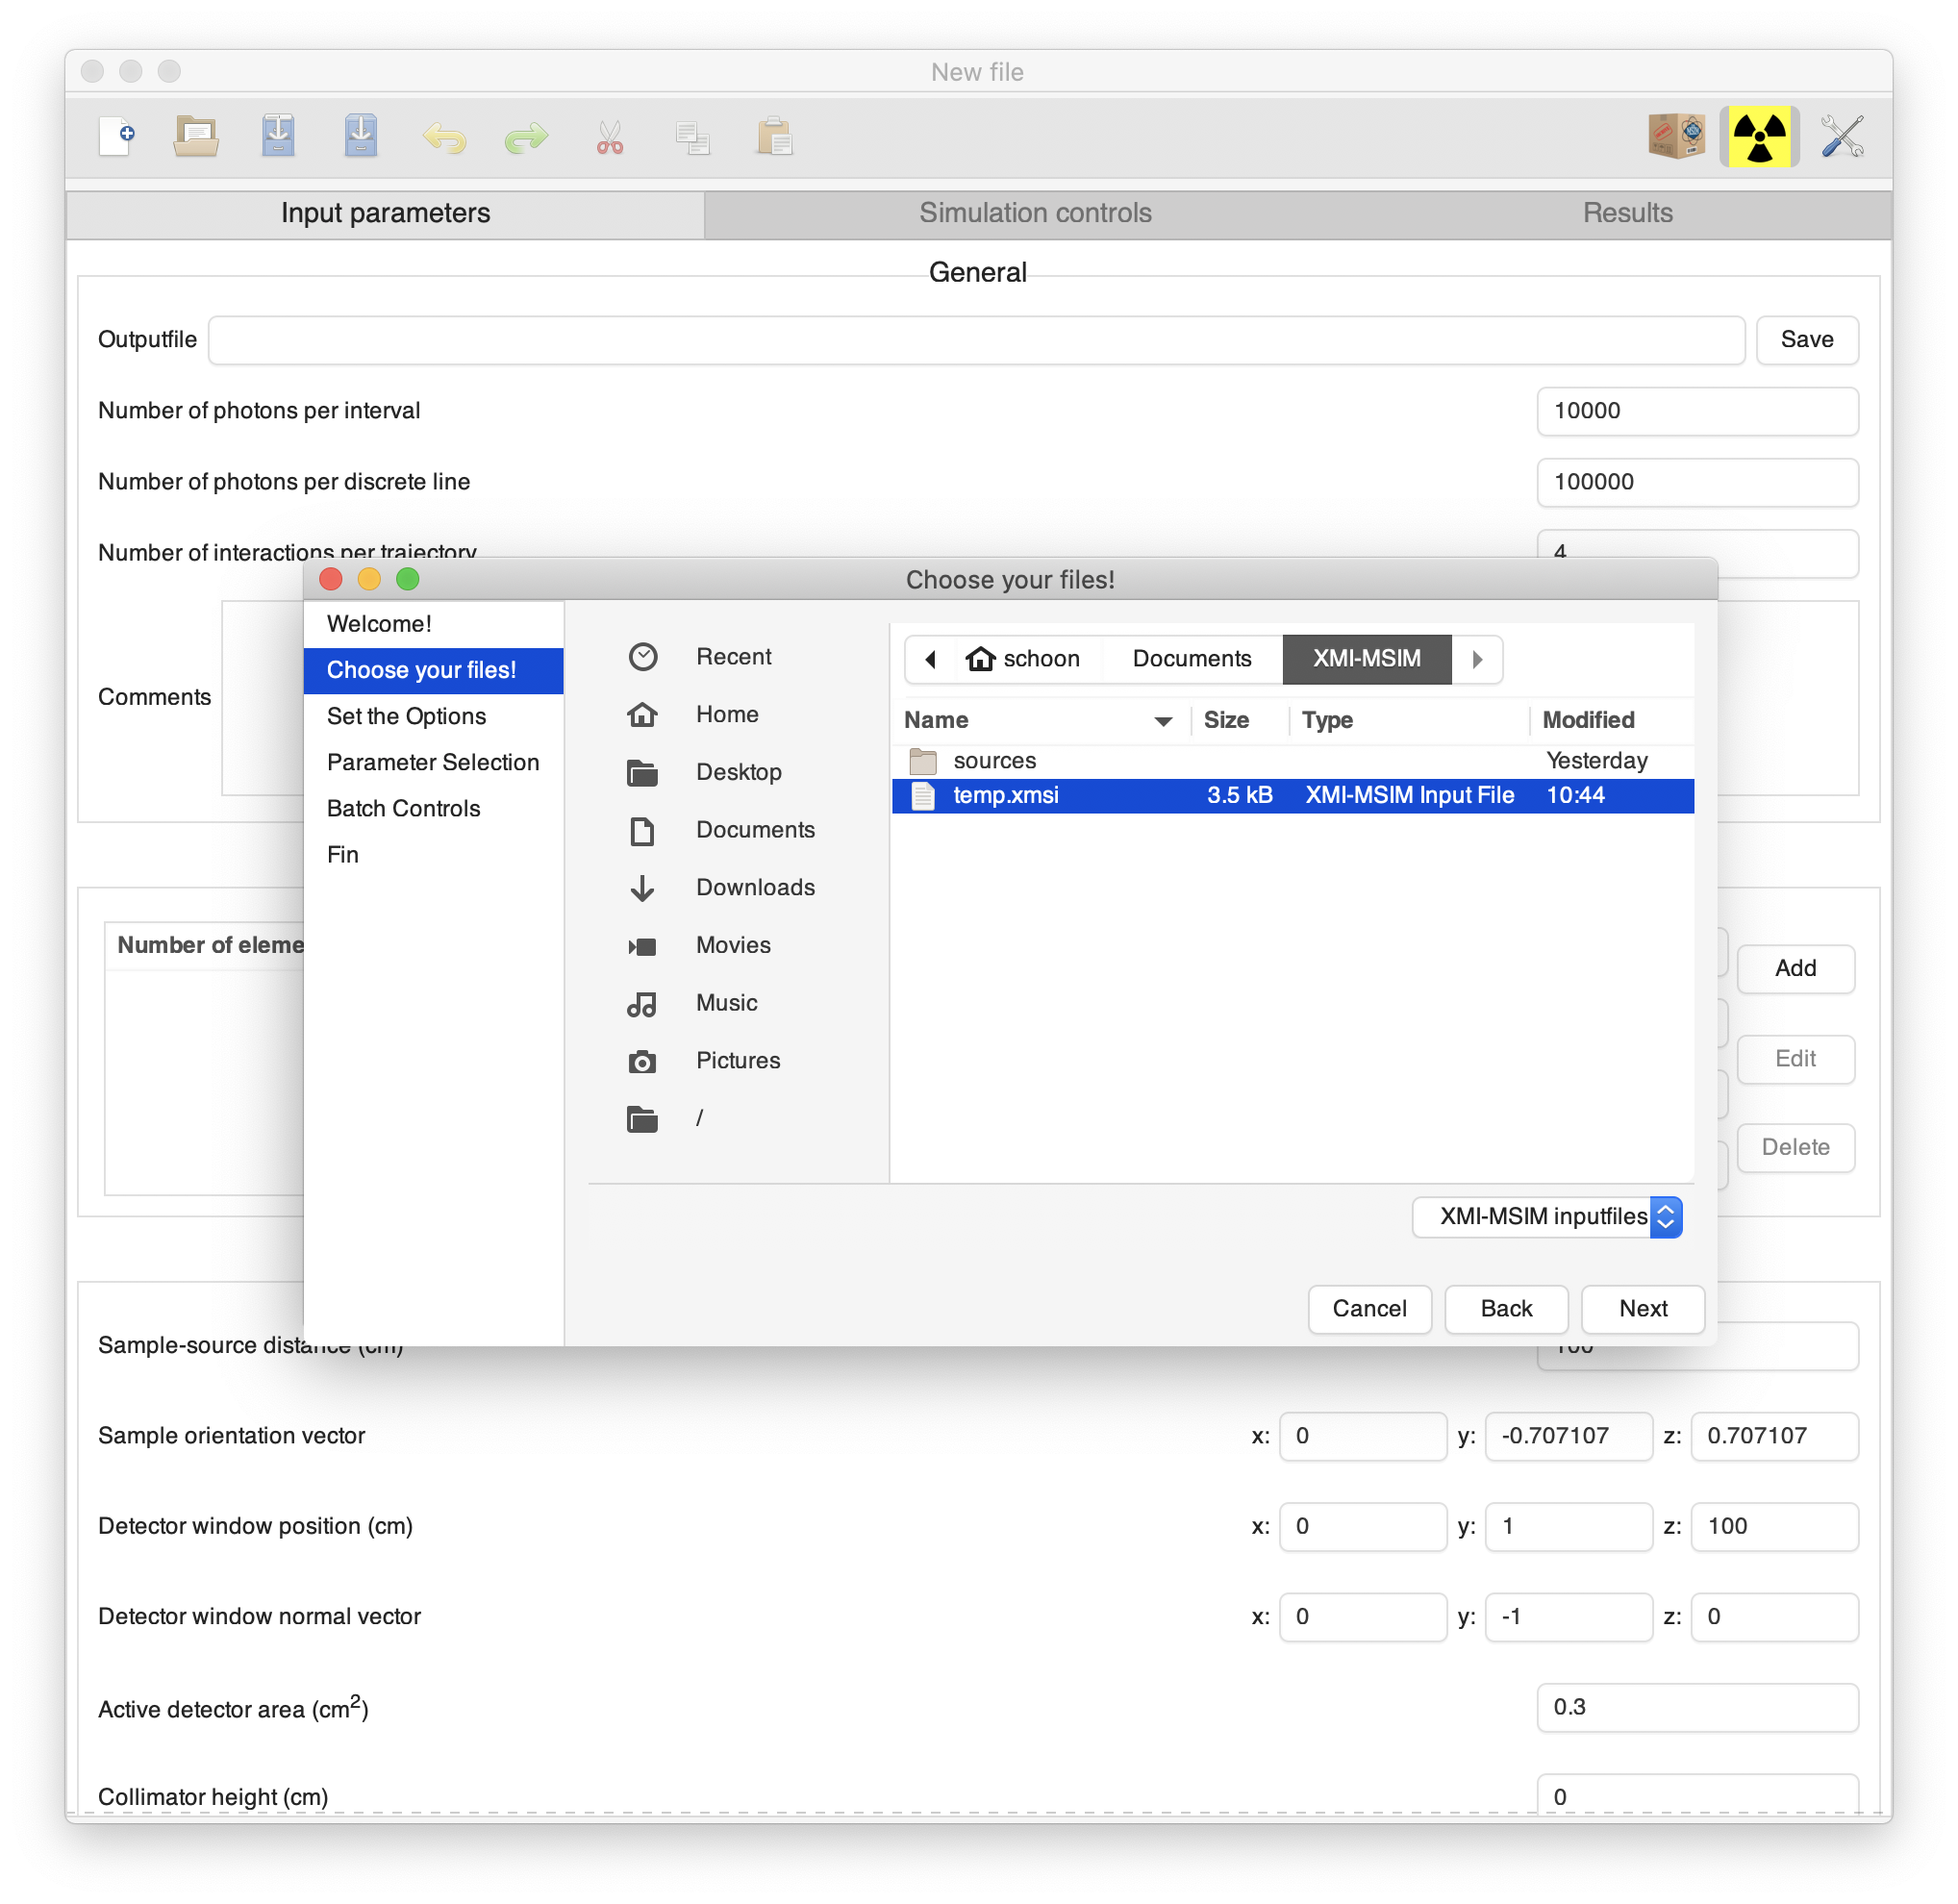
Task: Click the Add button in main window
Action: (1795, 968)
